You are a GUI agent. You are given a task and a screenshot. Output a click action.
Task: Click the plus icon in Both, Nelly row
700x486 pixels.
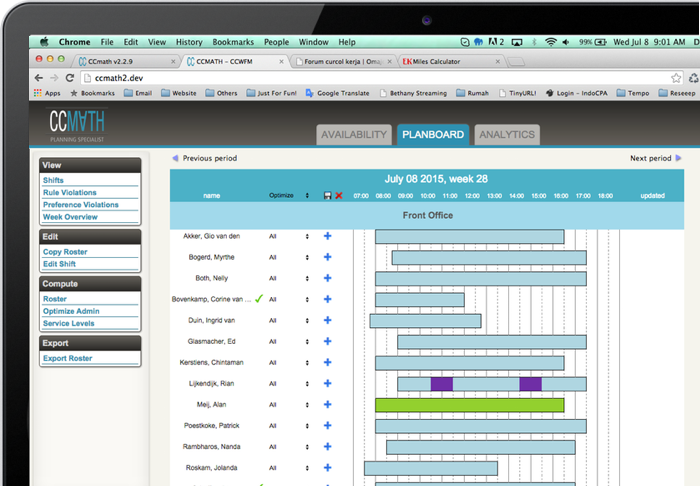(x=327, y=278)
